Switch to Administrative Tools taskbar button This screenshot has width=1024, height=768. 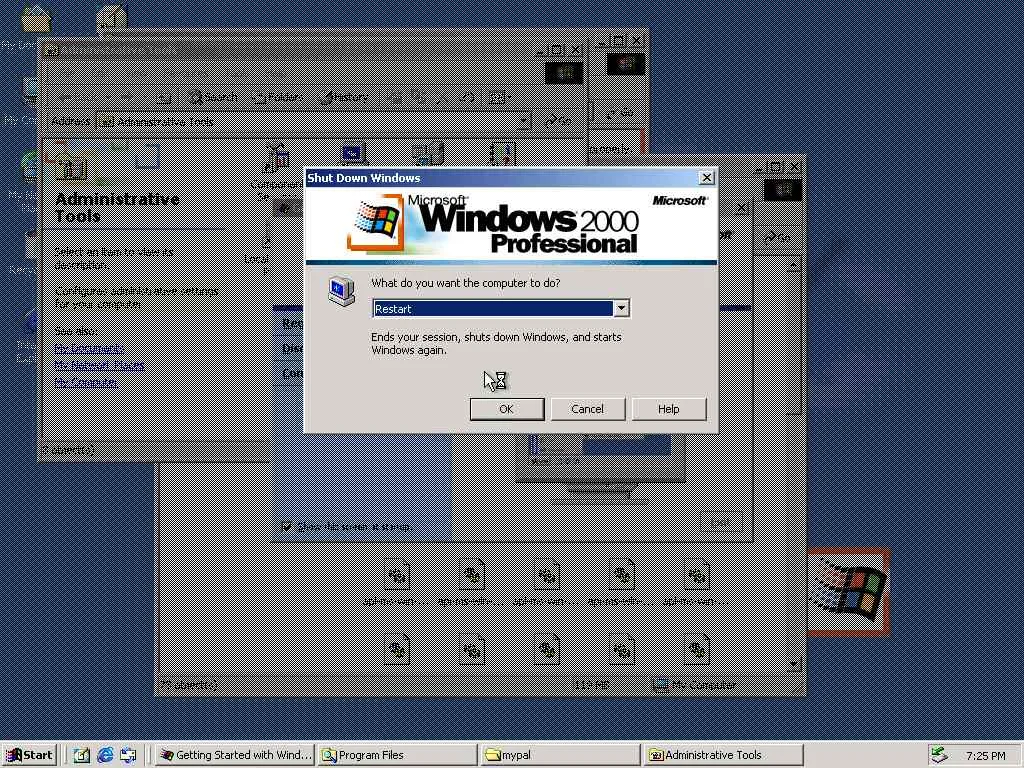(722, 755)
